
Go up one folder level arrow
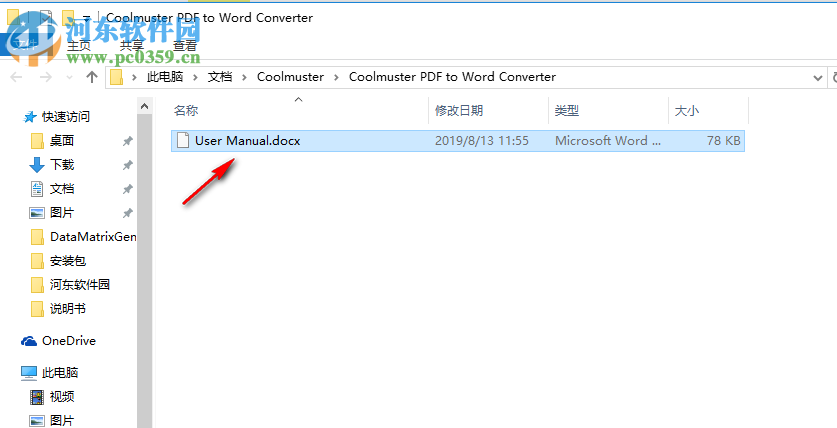coord(92,77)
